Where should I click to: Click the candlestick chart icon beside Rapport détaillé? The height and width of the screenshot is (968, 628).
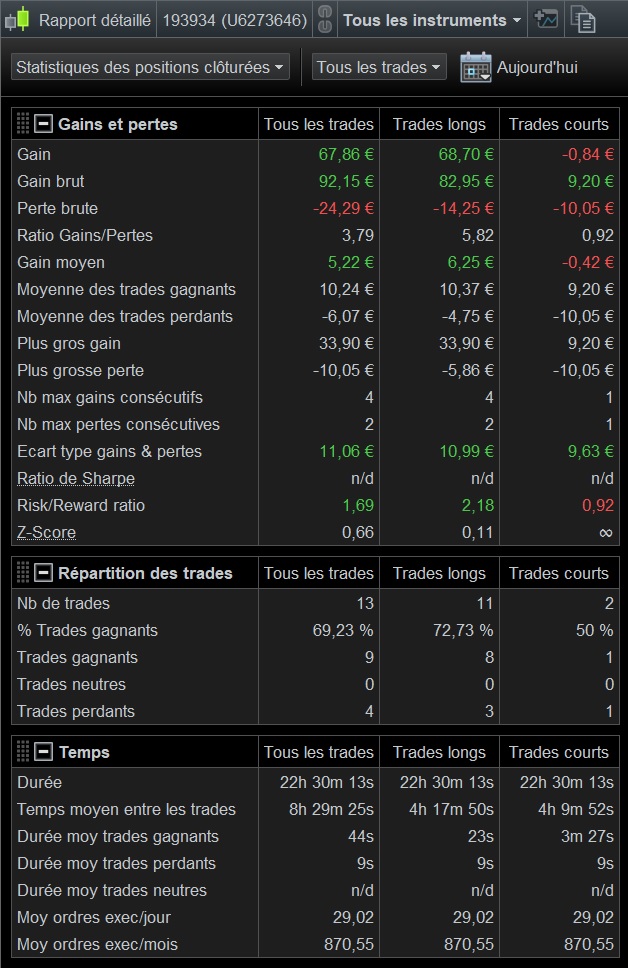pos(17,20)
